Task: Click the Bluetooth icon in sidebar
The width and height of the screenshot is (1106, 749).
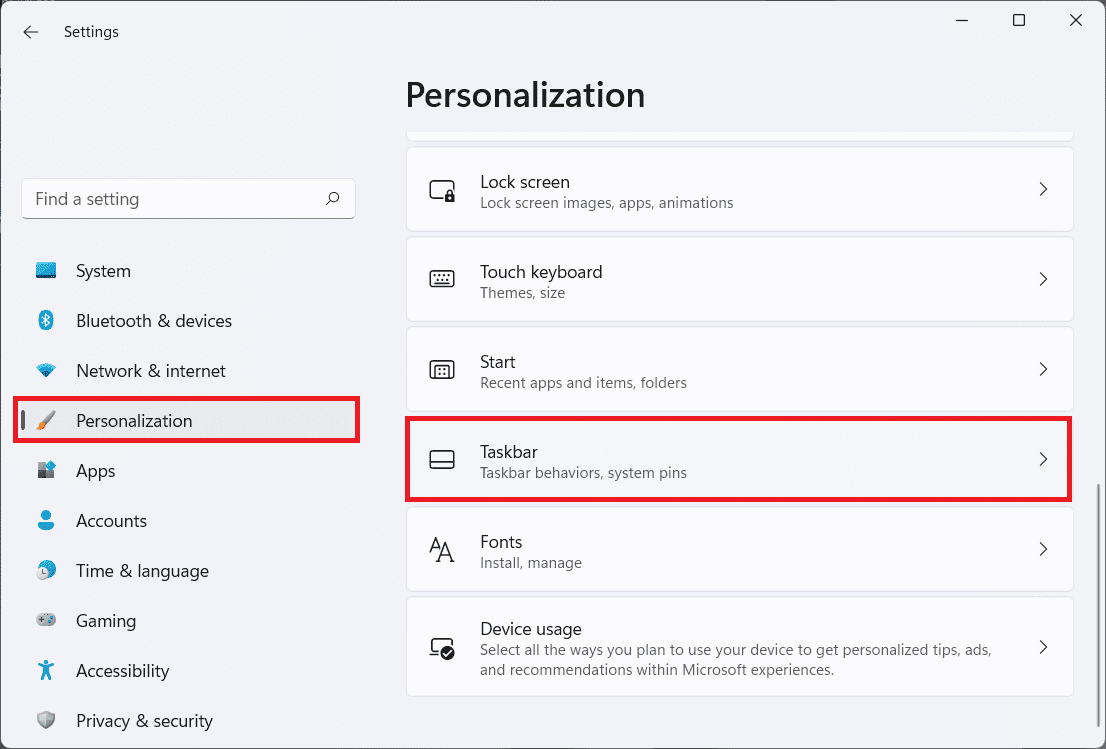Action: [x=46, y=320]
